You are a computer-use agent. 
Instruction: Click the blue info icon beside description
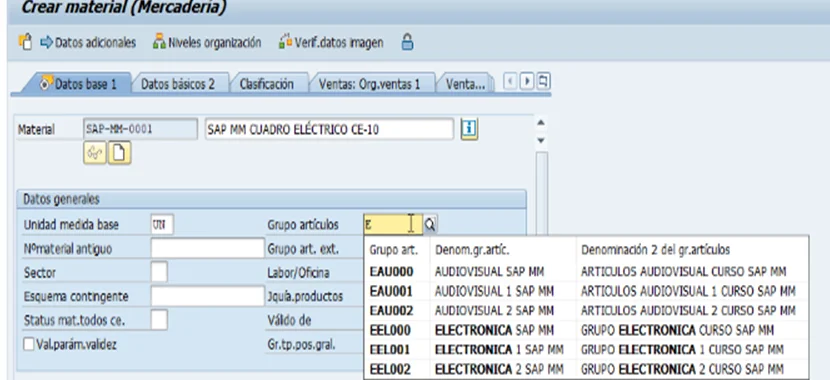pos(470,129)
